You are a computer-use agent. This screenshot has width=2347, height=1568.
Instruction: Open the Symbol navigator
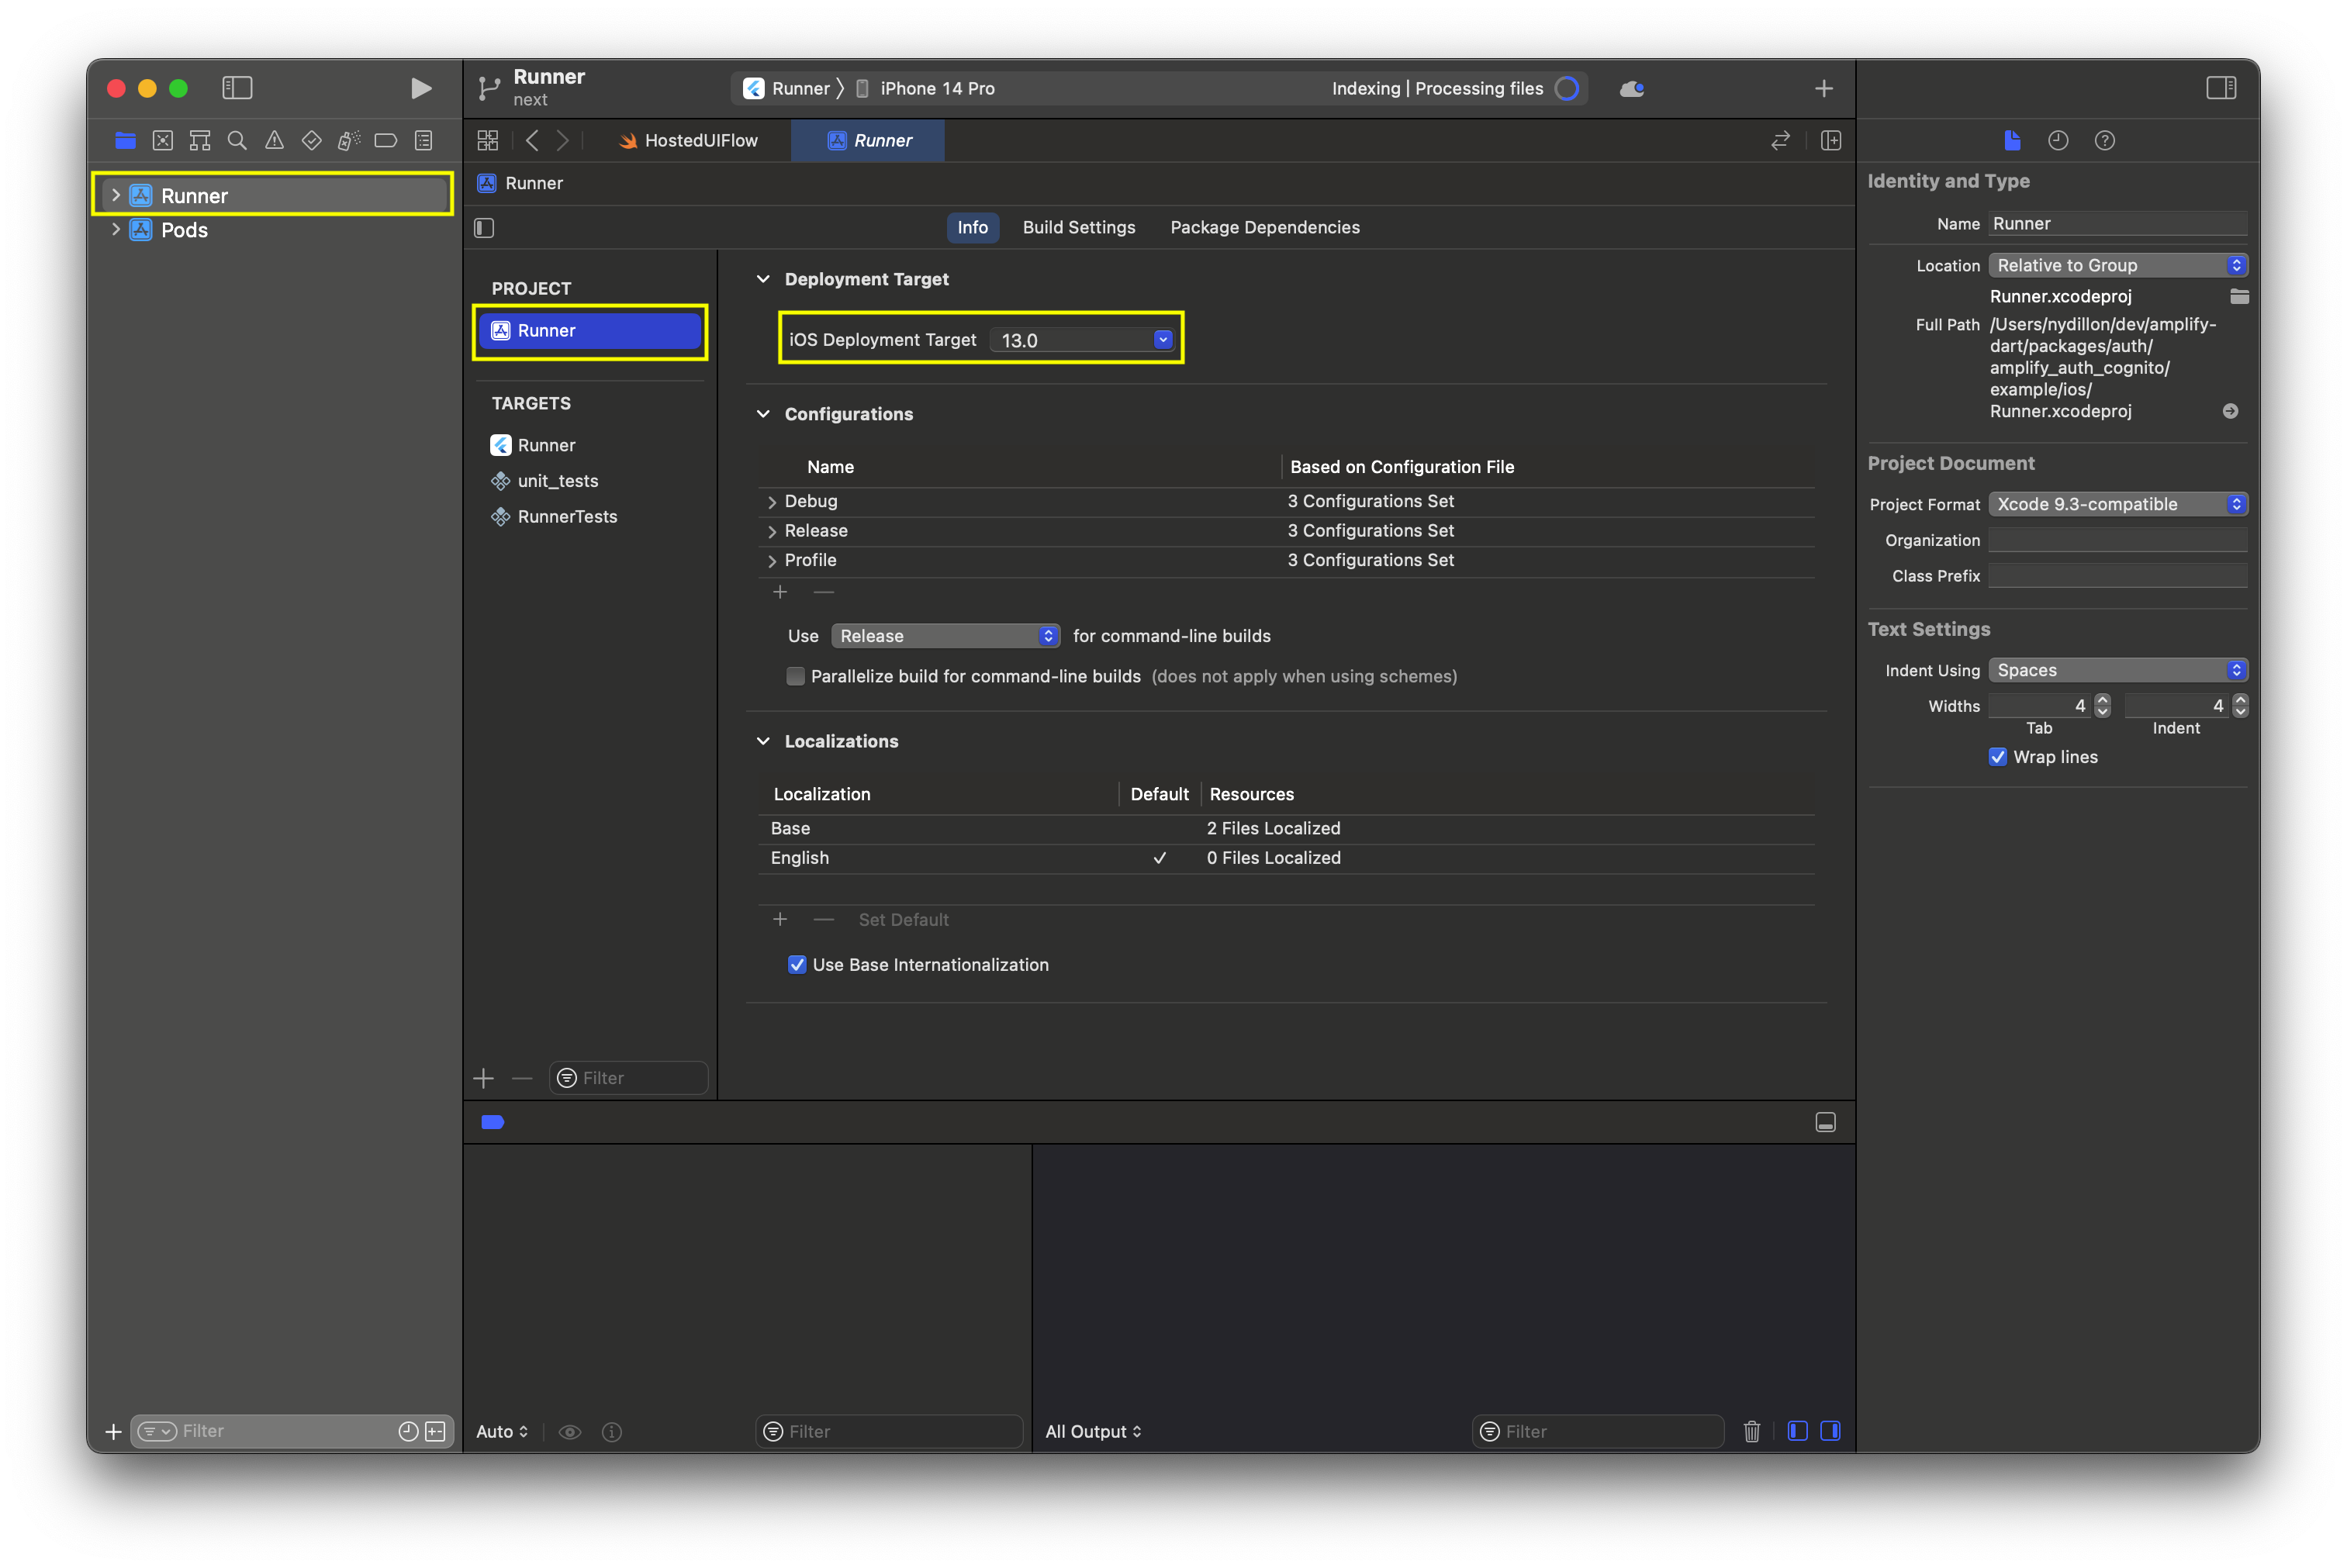point(200,141)
